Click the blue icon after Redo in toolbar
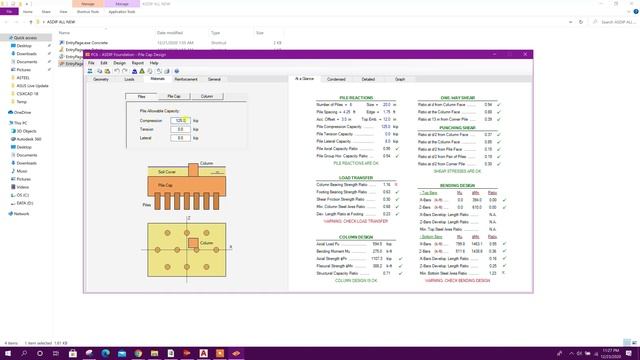This screenshot has width=640, height=360. pyautogui.click(x=134, y=71)
